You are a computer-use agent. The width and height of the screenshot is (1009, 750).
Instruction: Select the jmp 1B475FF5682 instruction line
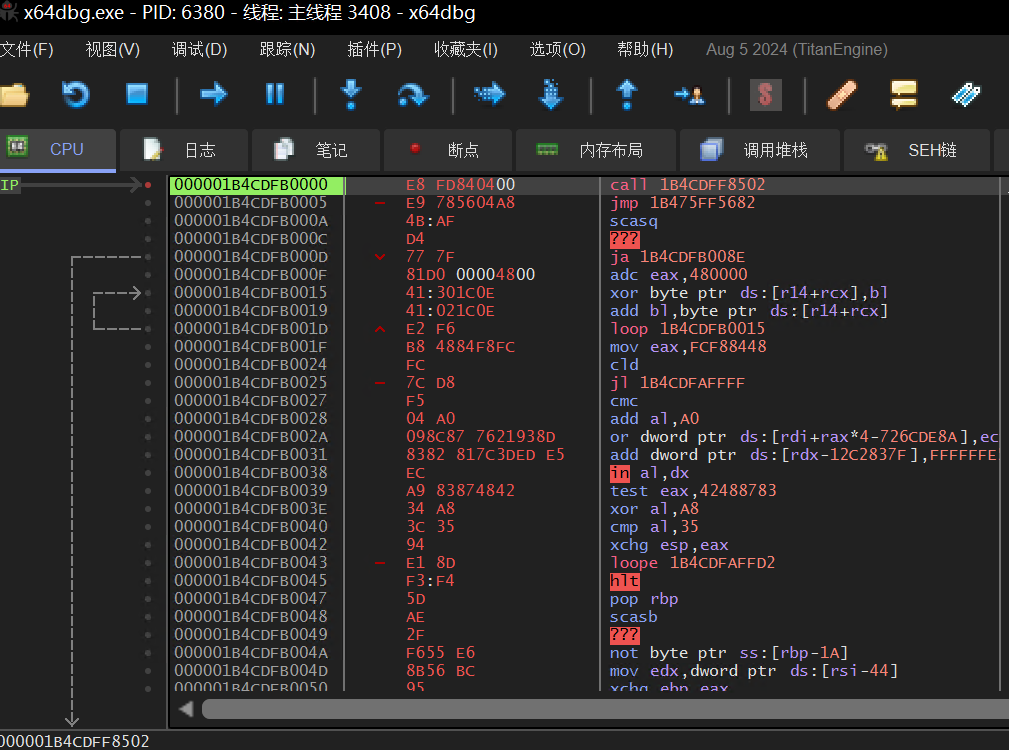[682, 203]
